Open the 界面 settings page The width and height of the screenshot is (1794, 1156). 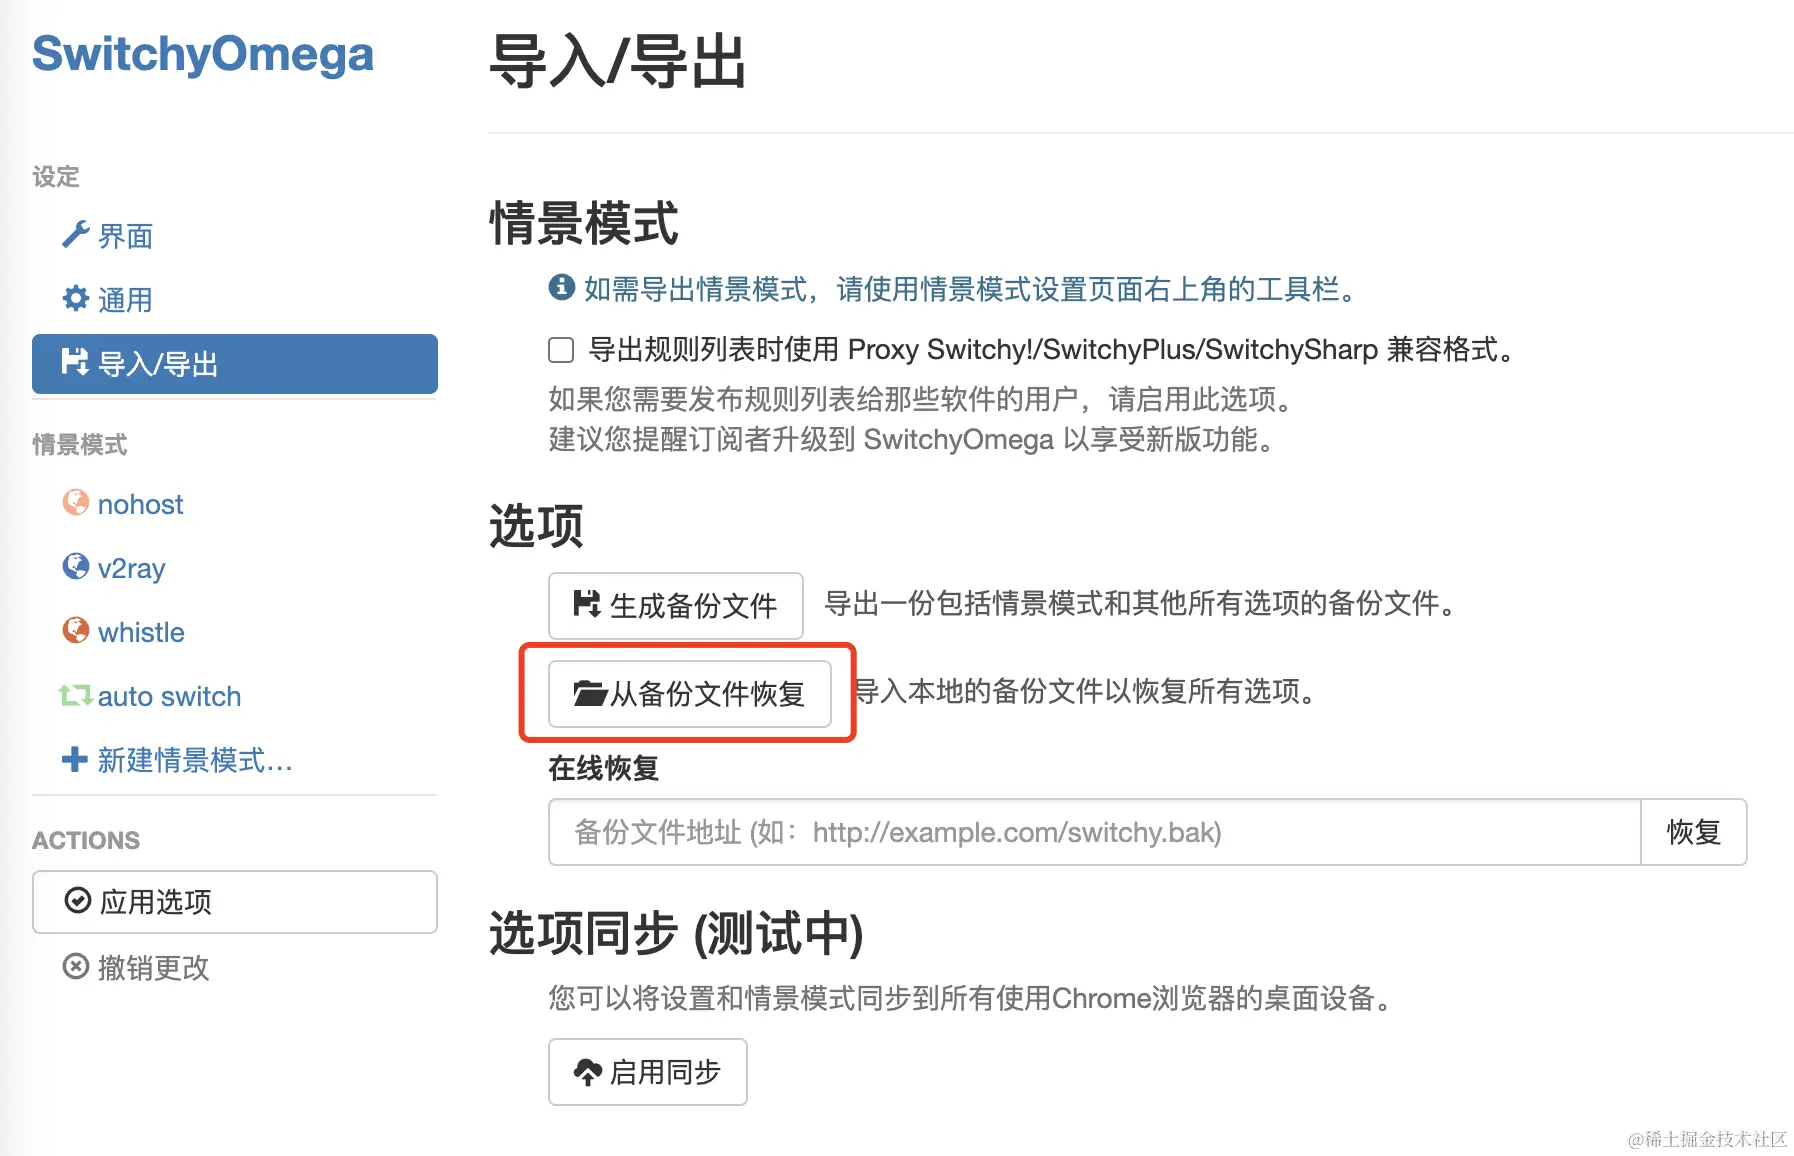click(x=235, y=236)
